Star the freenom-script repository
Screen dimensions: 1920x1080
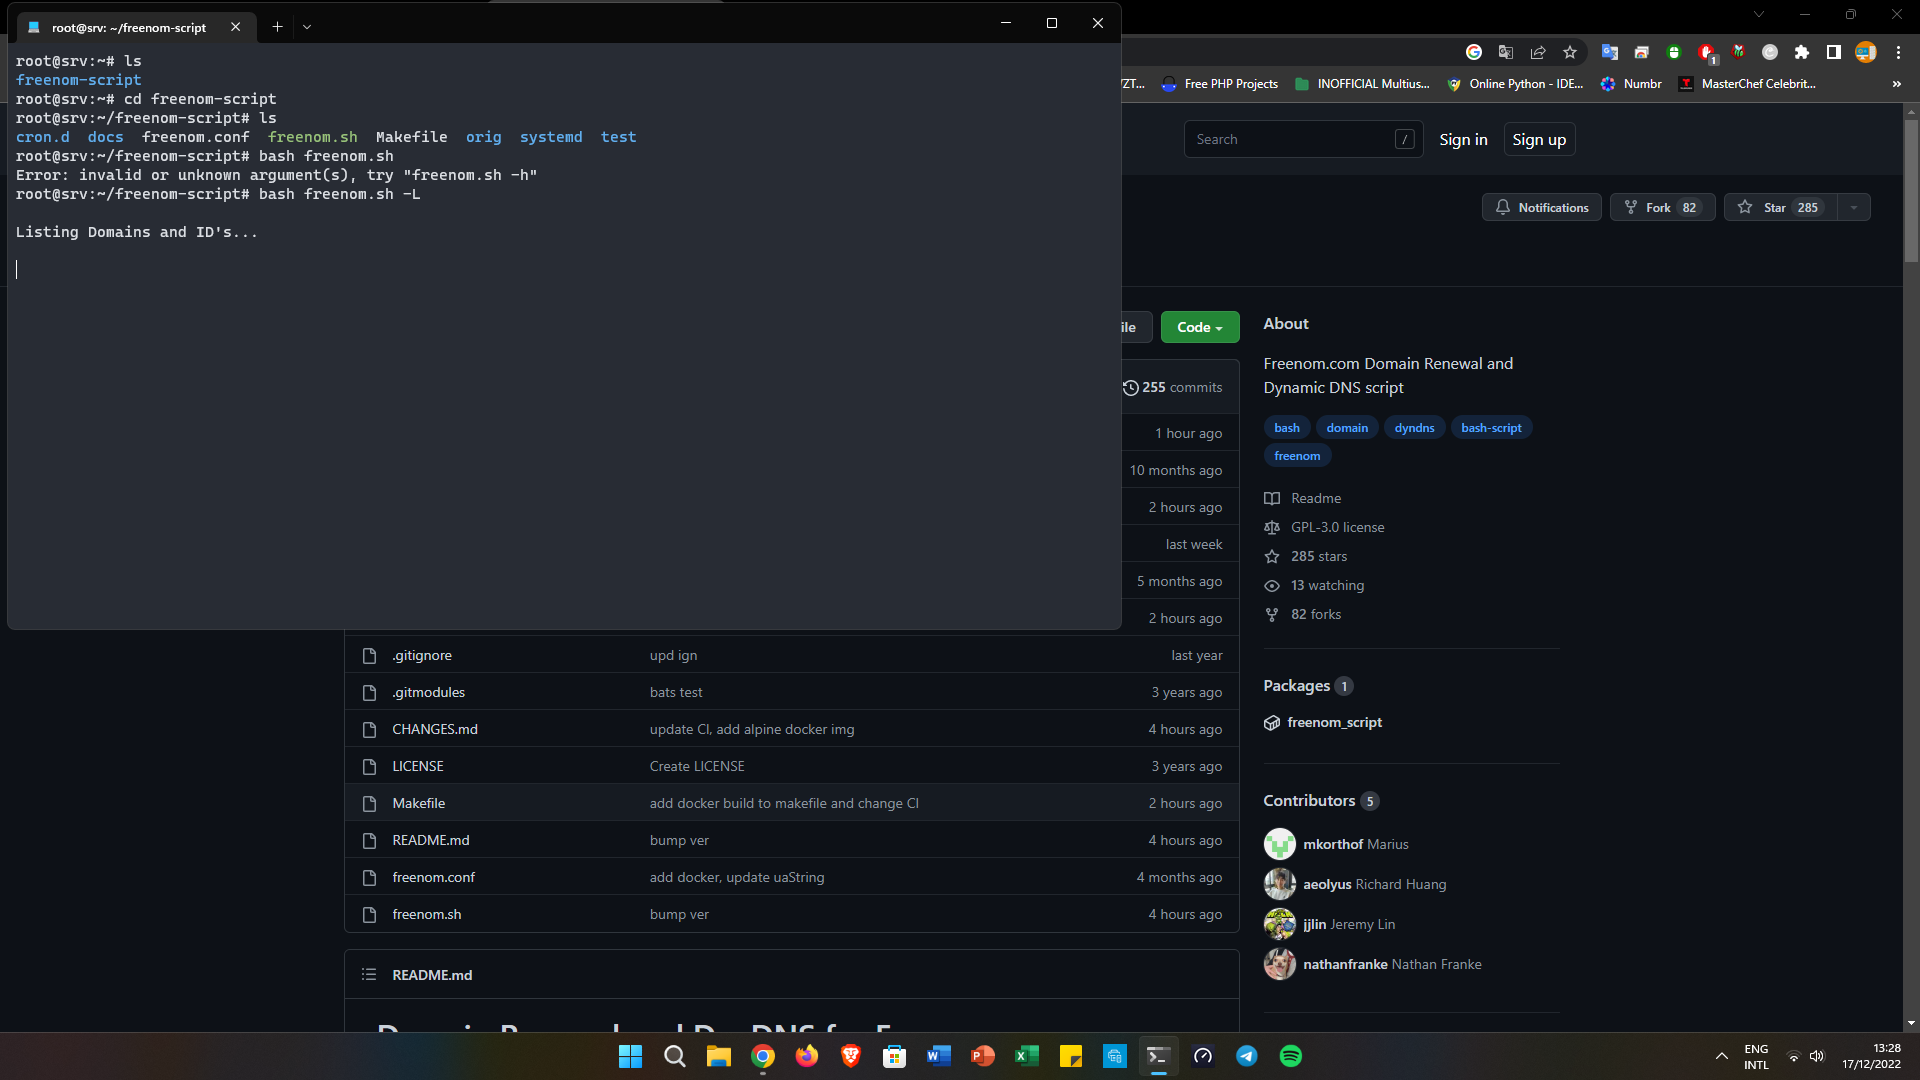point(1778,207)
